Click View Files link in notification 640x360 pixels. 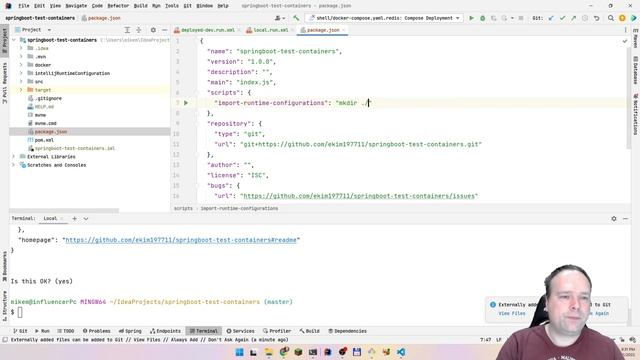click(512, 313)
